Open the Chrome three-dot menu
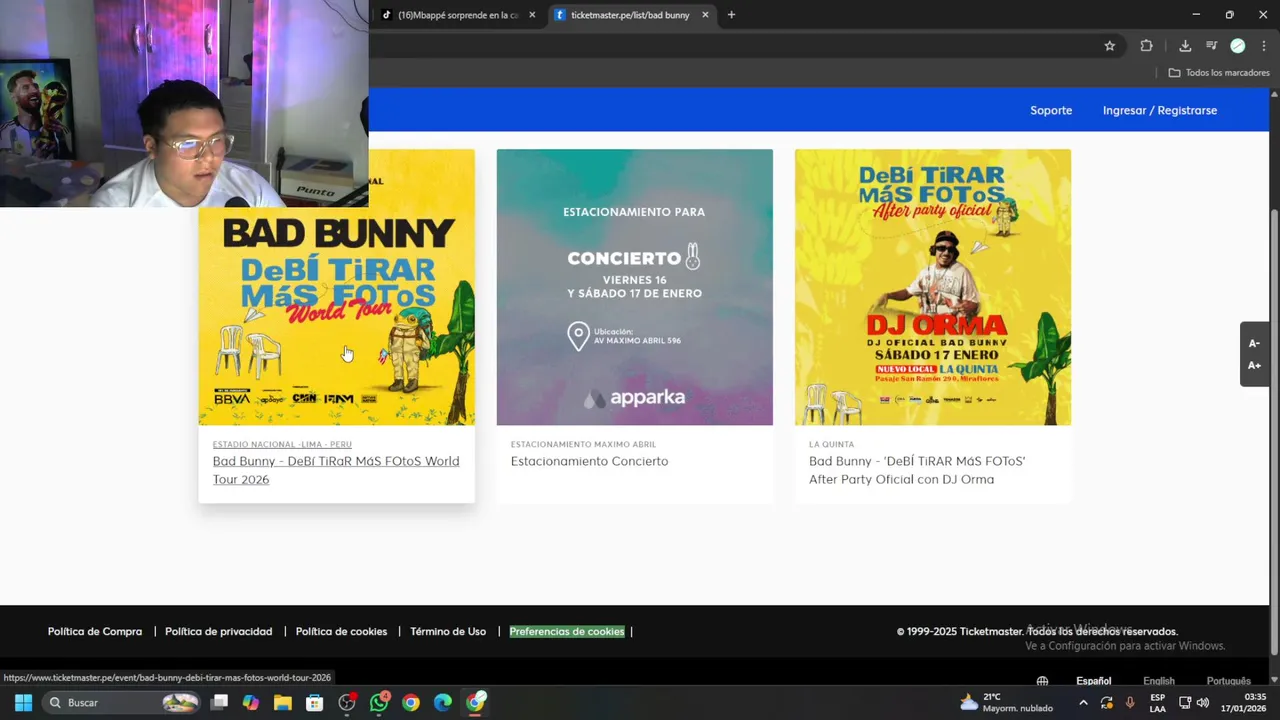1280x720 pixels. click(x=1264, y=46)
